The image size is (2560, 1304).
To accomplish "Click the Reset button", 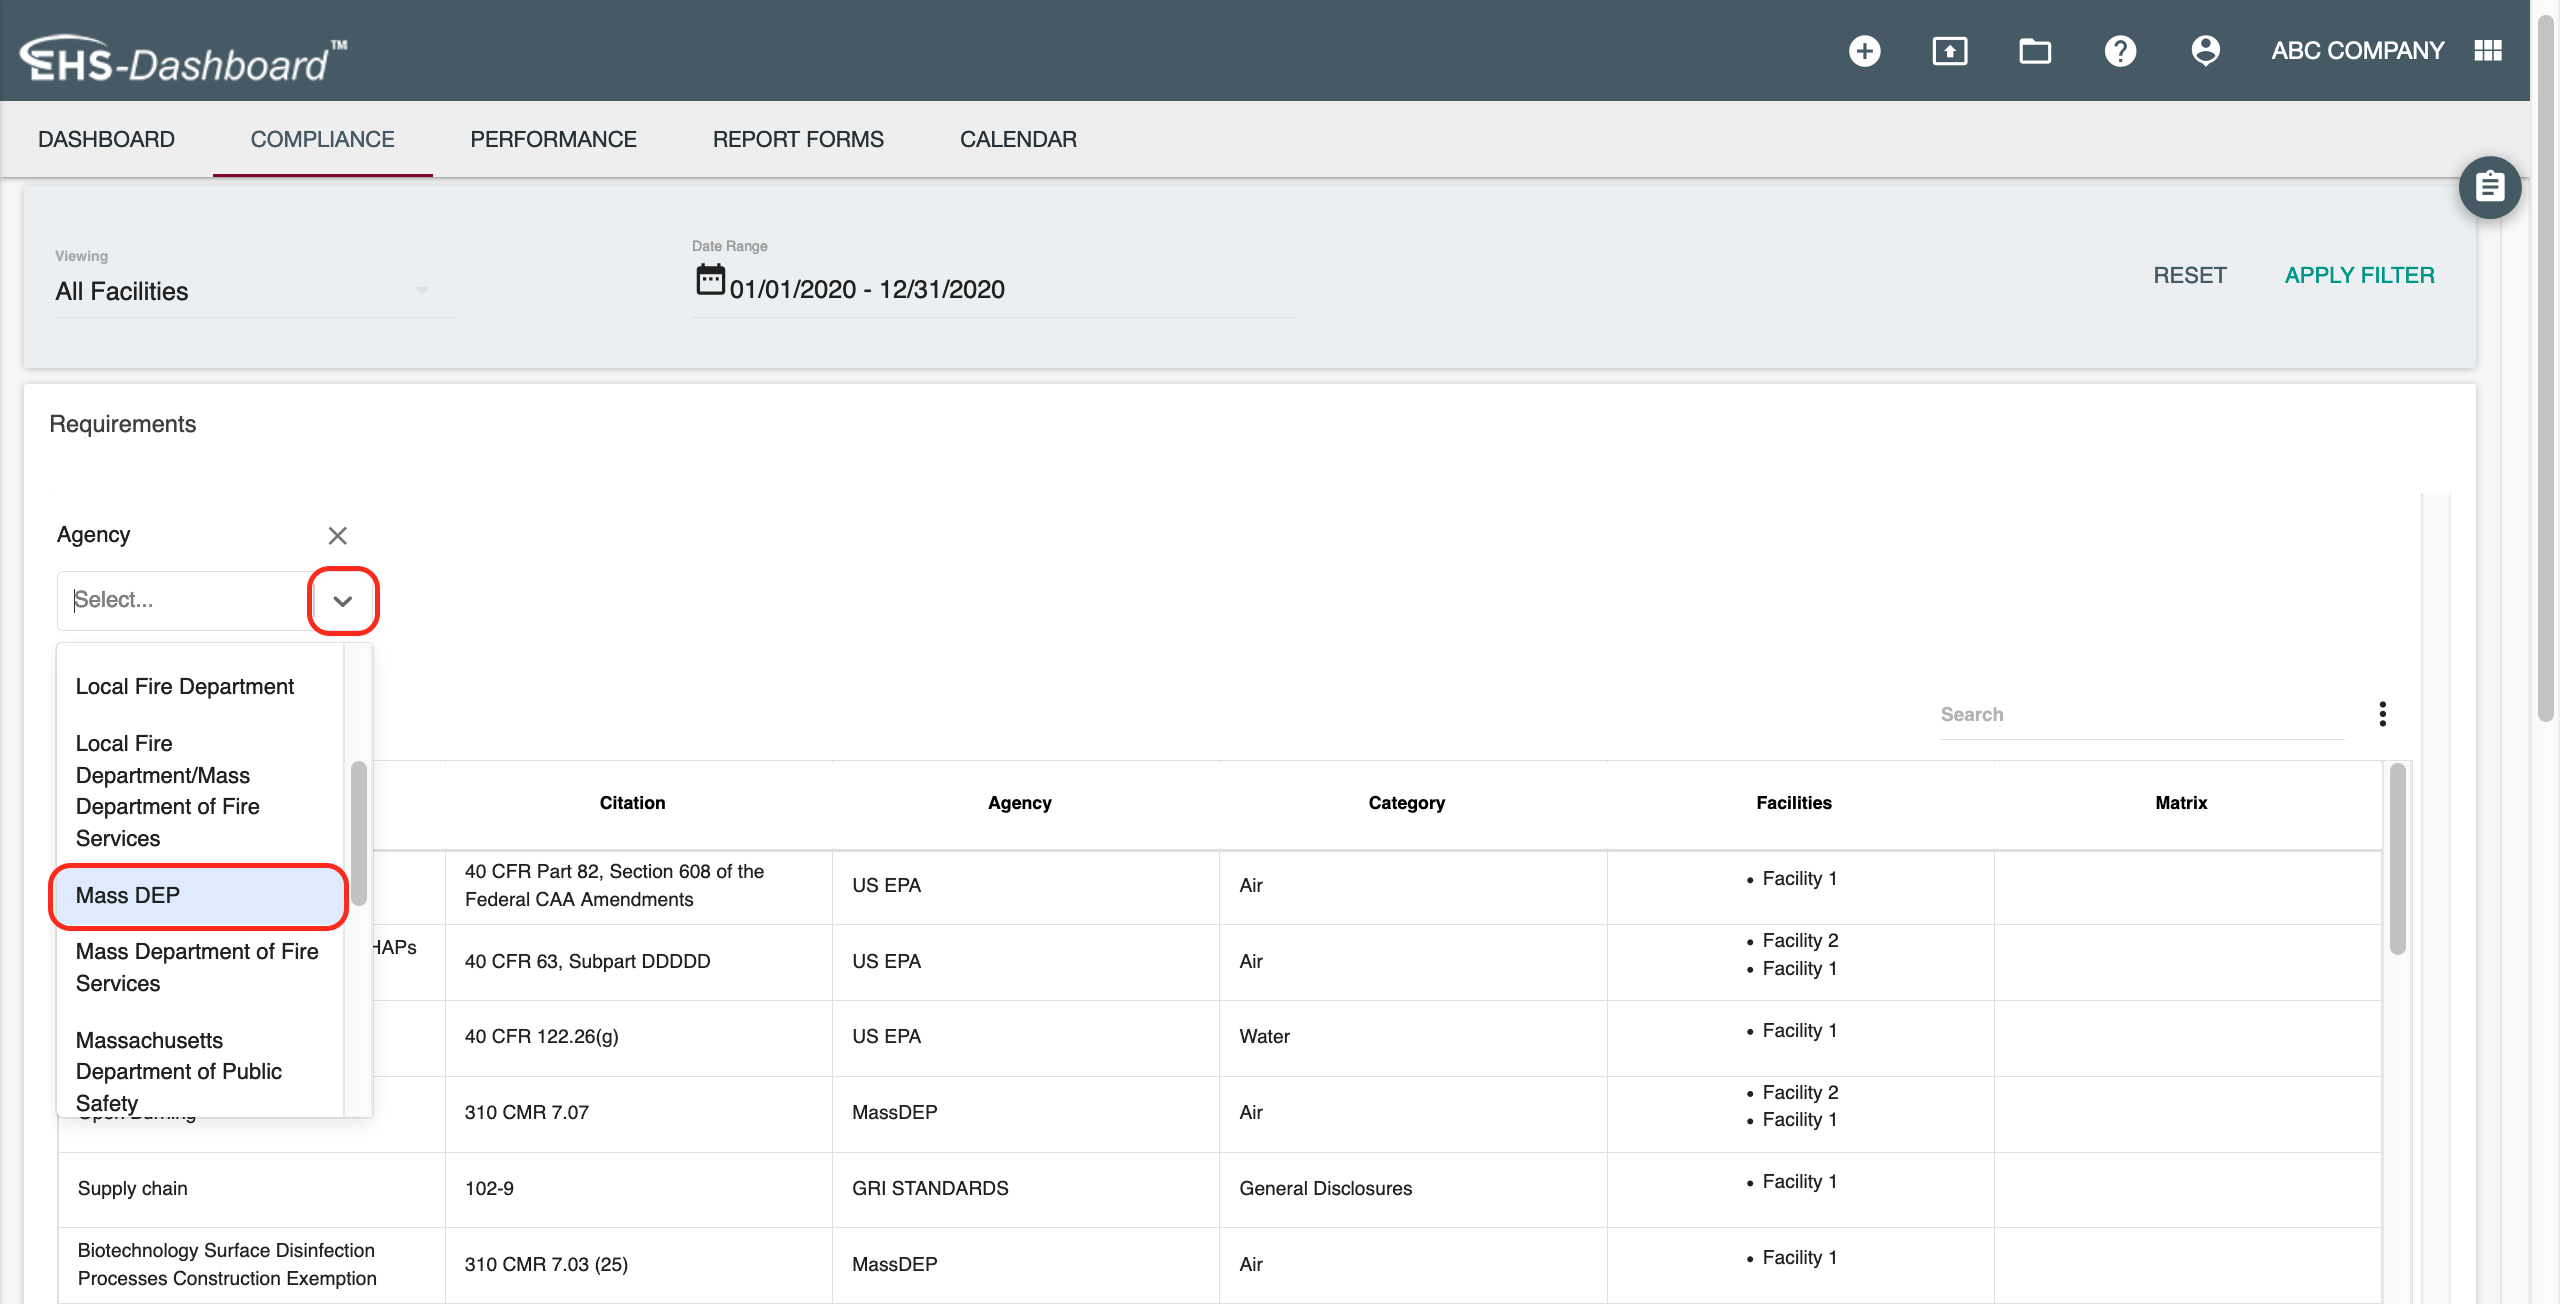I will click(2189, 275).
